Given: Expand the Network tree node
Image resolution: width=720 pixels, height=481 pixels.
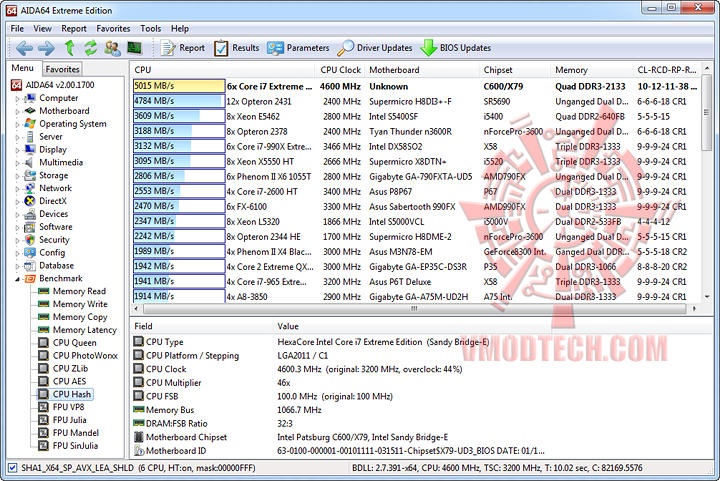Looking at the screenshot, I should click(17, 188).
